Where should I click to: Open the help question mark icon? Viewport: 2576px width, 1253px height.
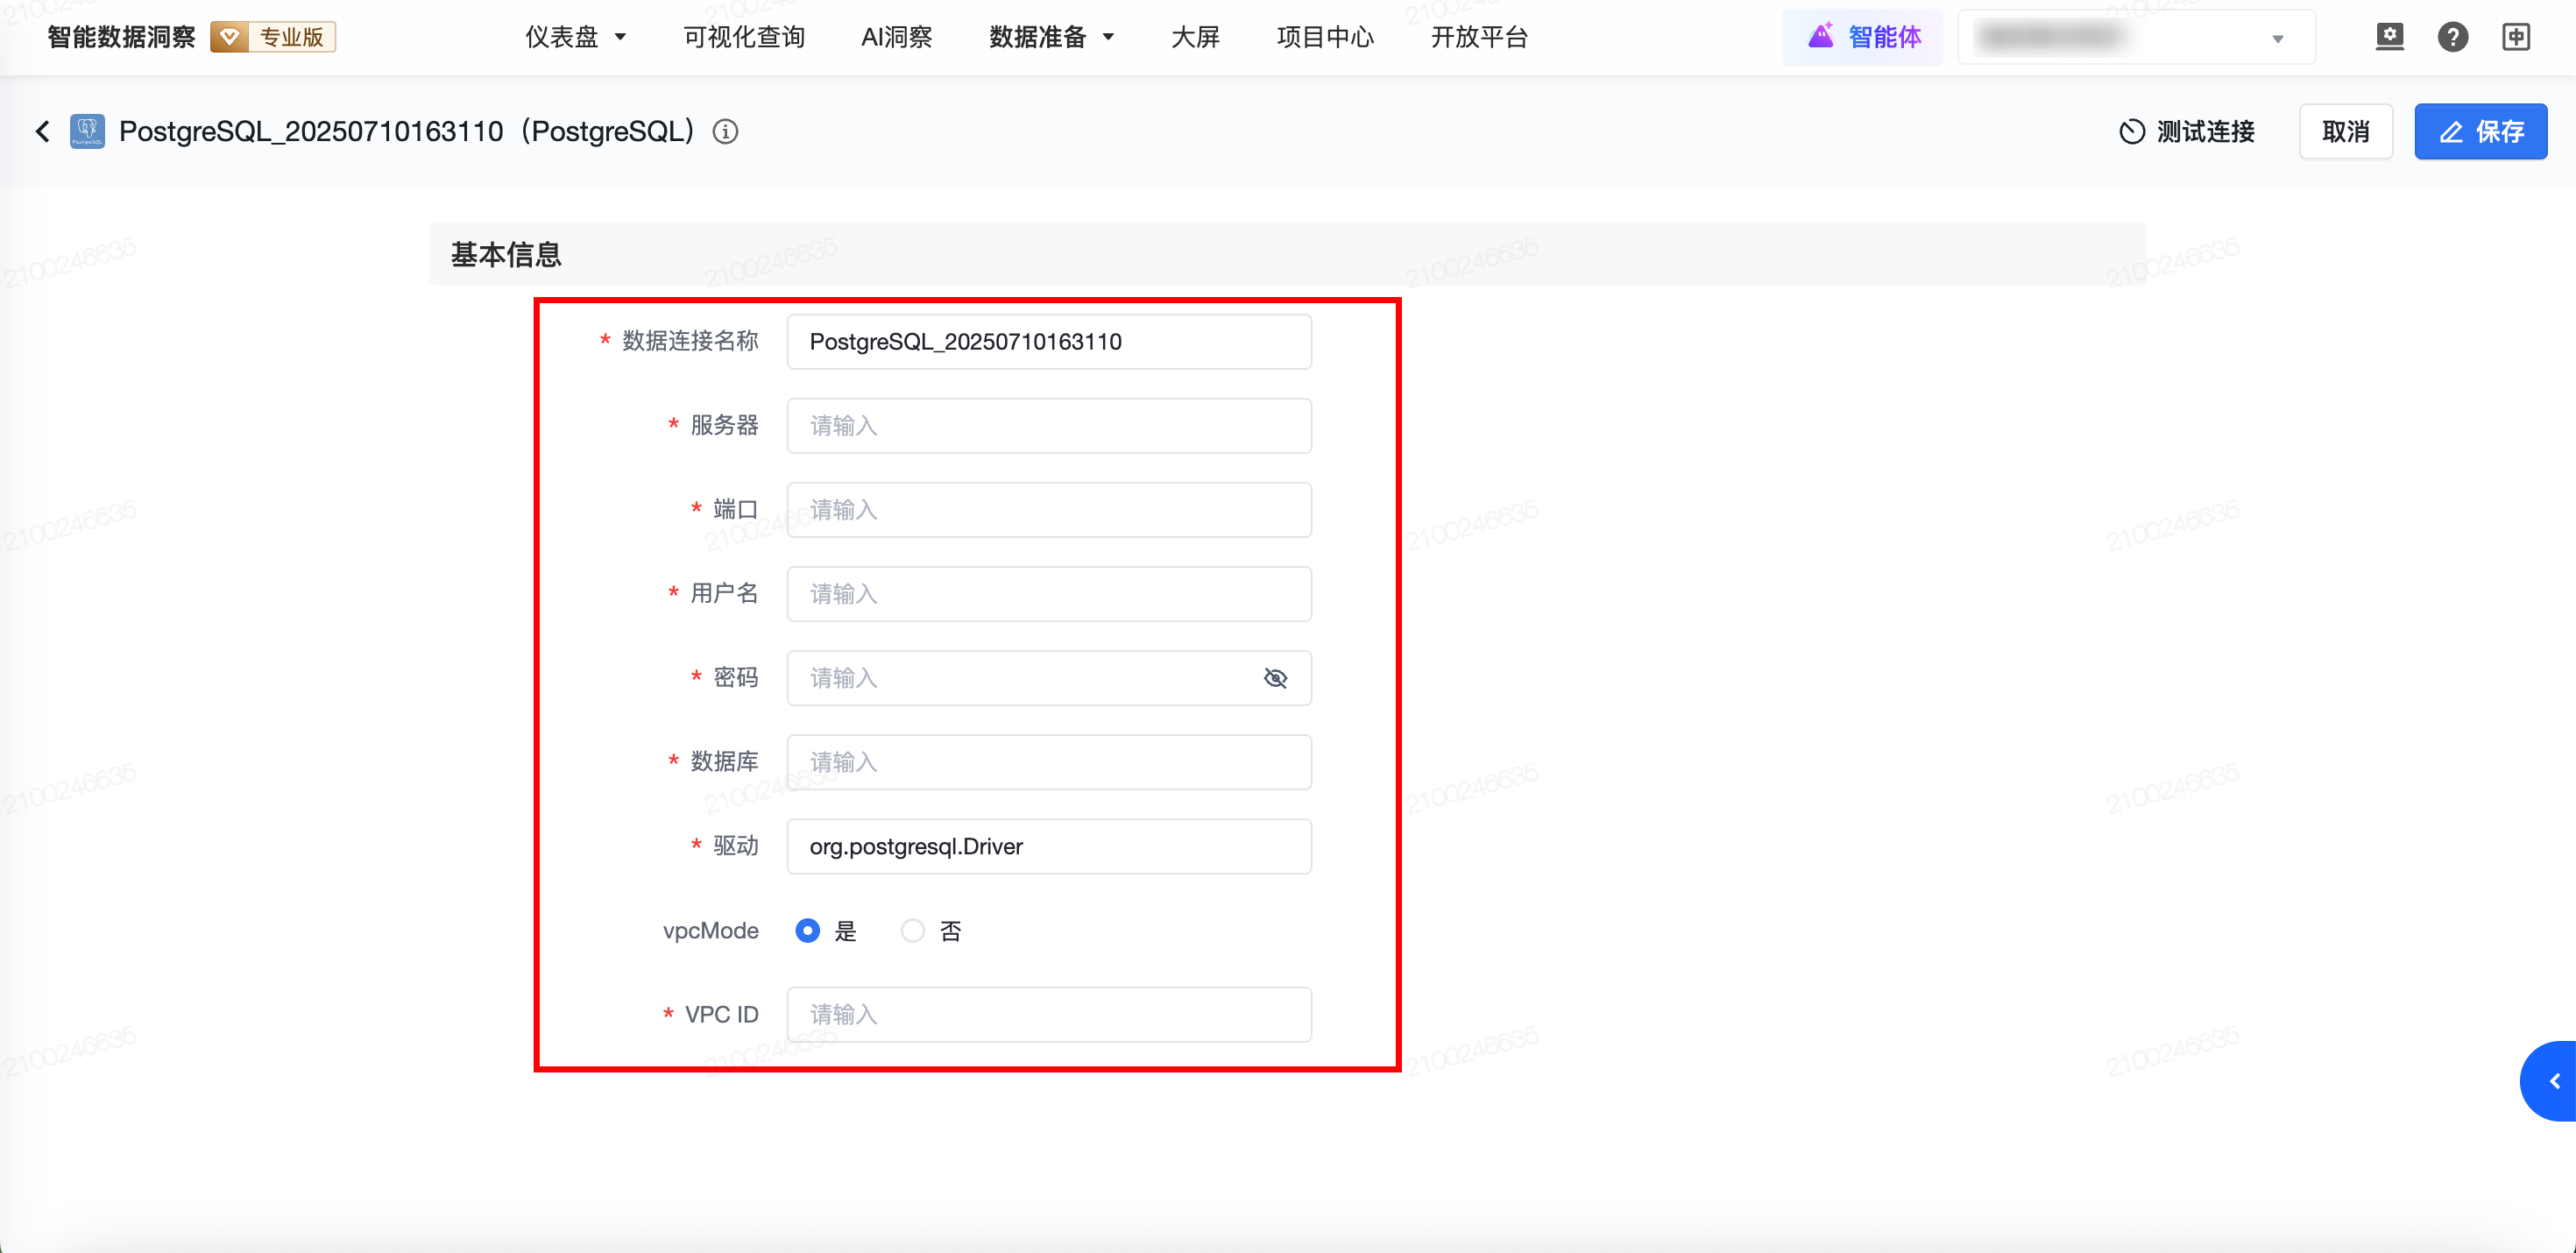click(x=2452, y=37)
